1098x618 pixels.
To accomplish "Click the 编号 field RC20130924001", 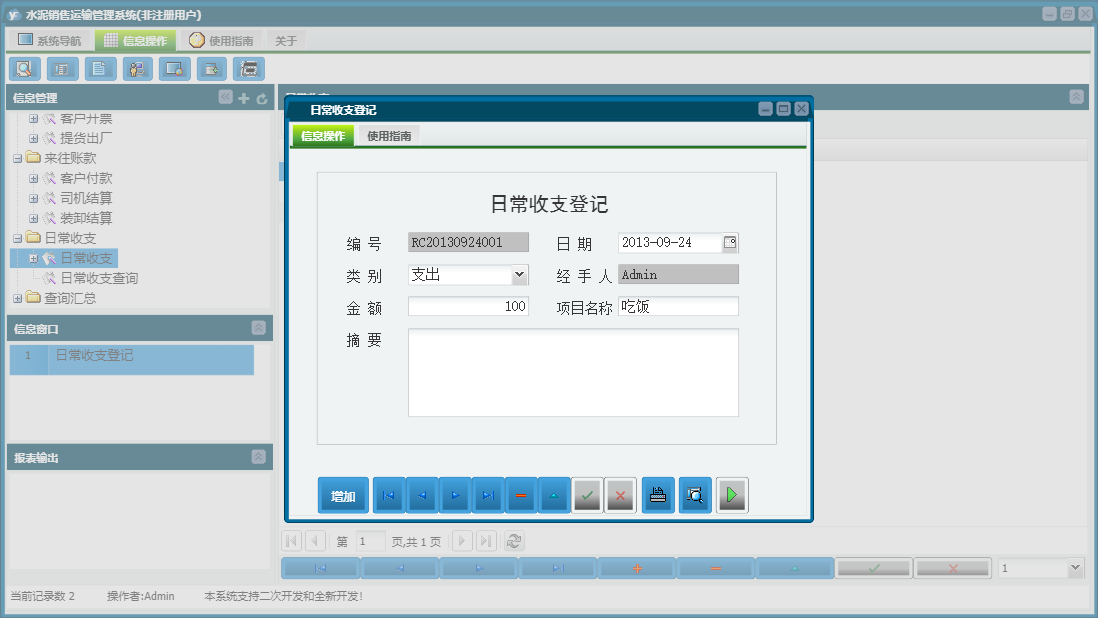I will click(468, 242).
